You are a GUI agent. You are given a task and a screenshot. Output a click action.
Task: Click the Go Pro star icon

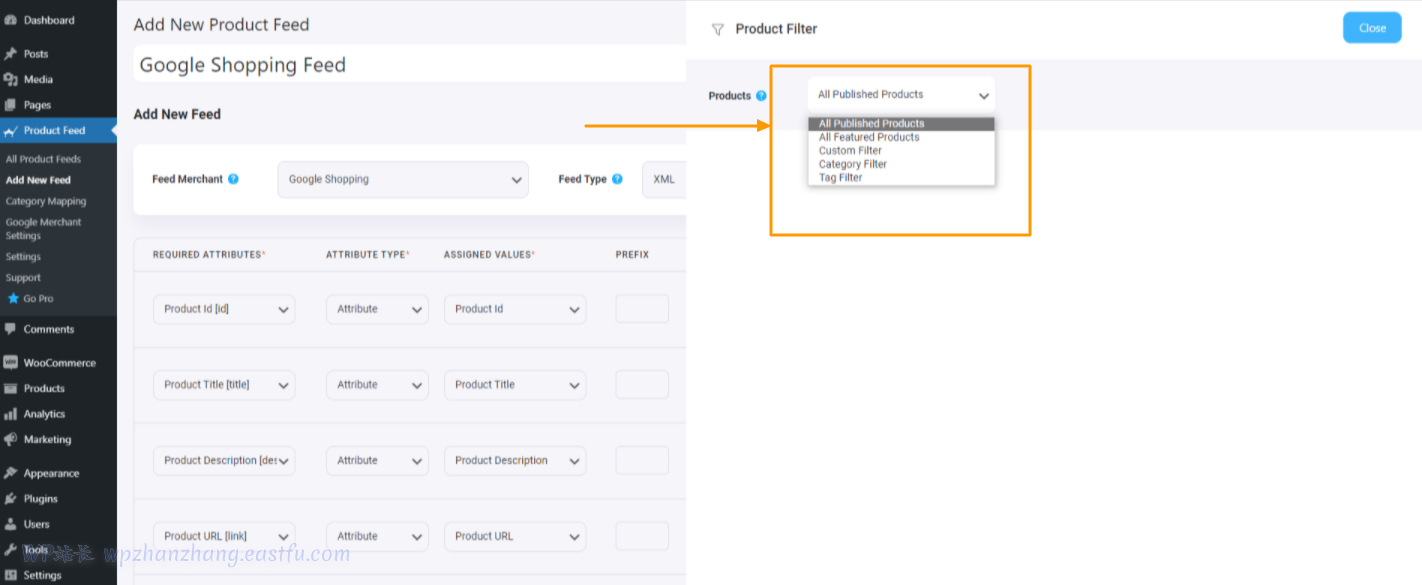coord(13,298)
